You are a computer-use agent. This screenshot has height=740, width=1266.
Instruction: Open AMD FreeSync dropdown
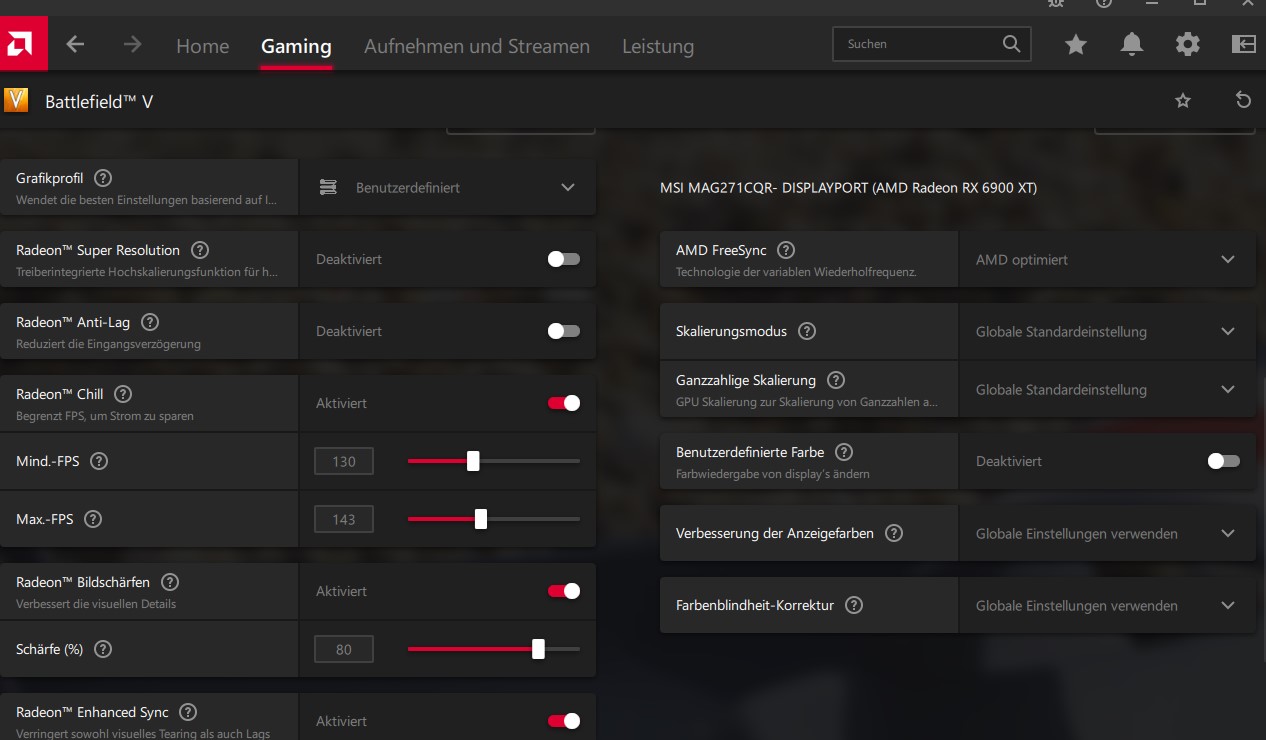point(1107,259)
